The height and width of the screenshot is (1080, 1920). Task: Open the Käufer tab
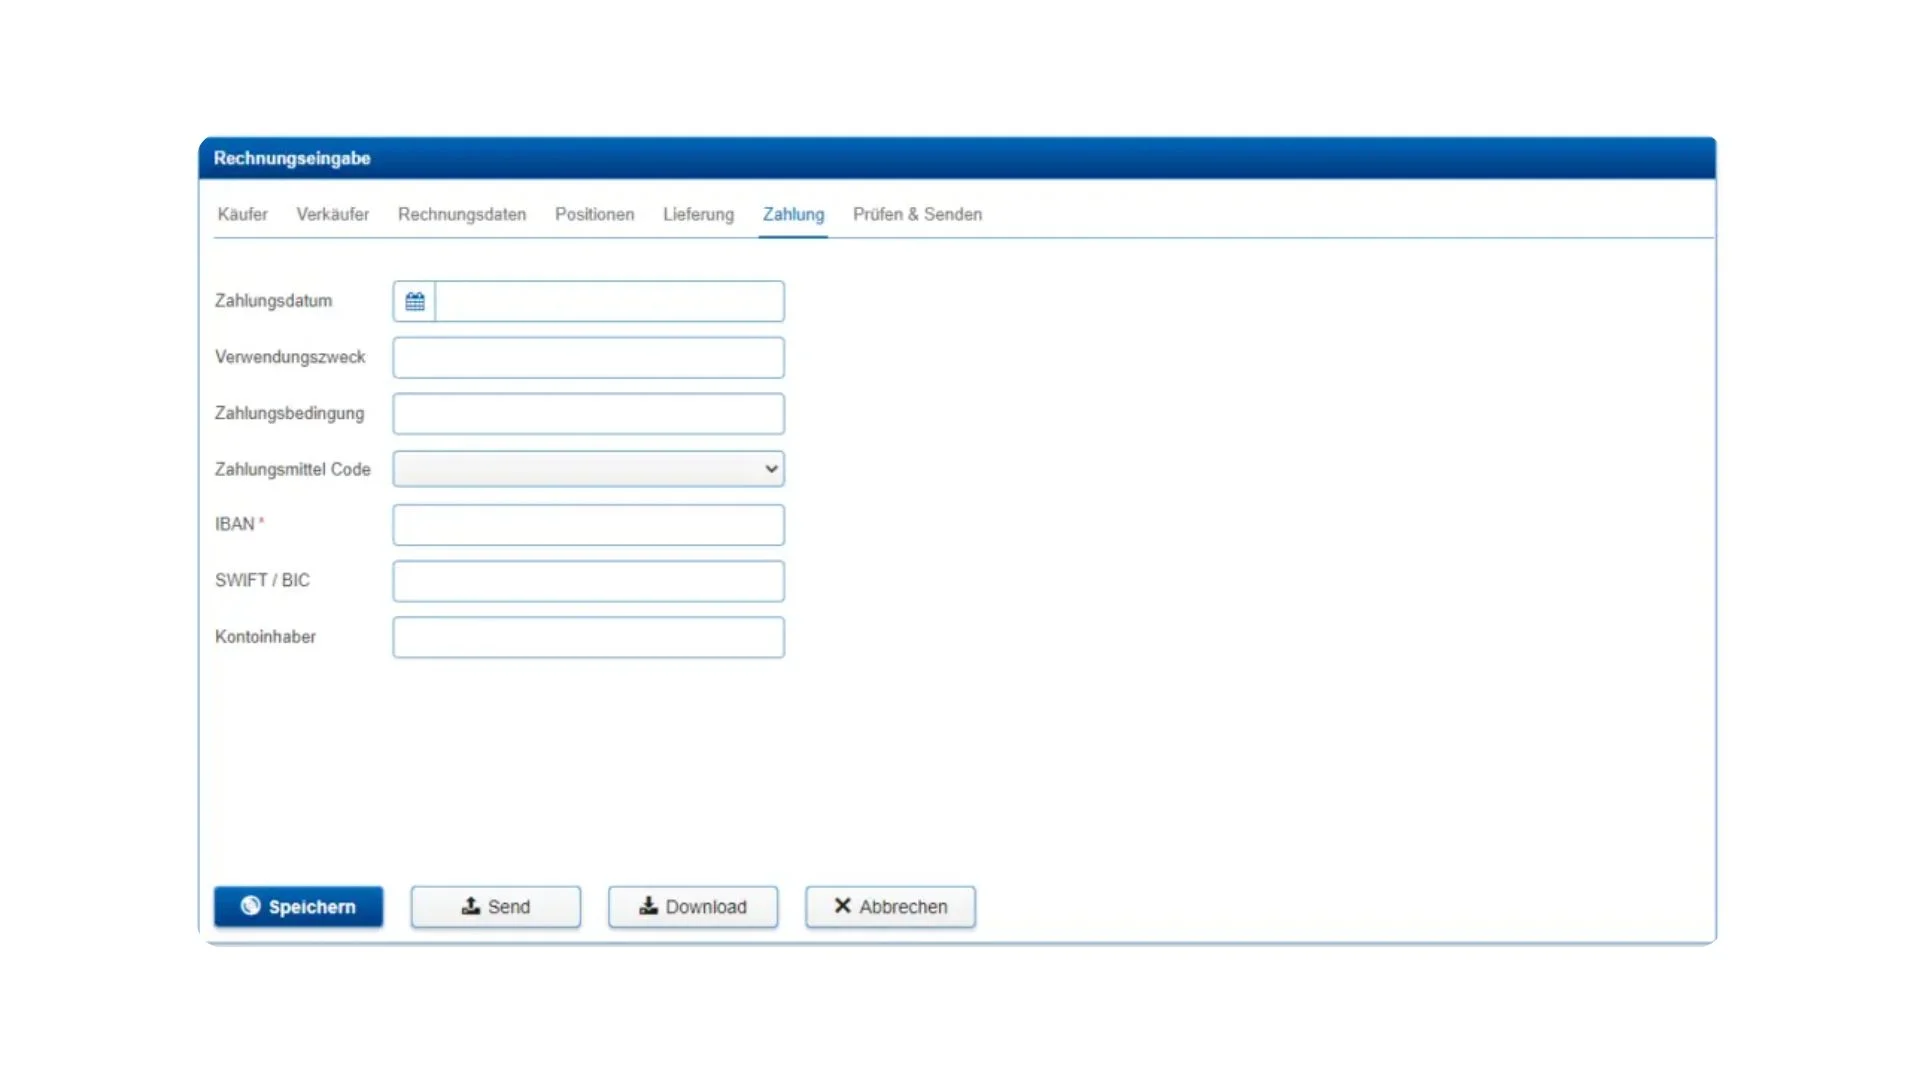242,214
